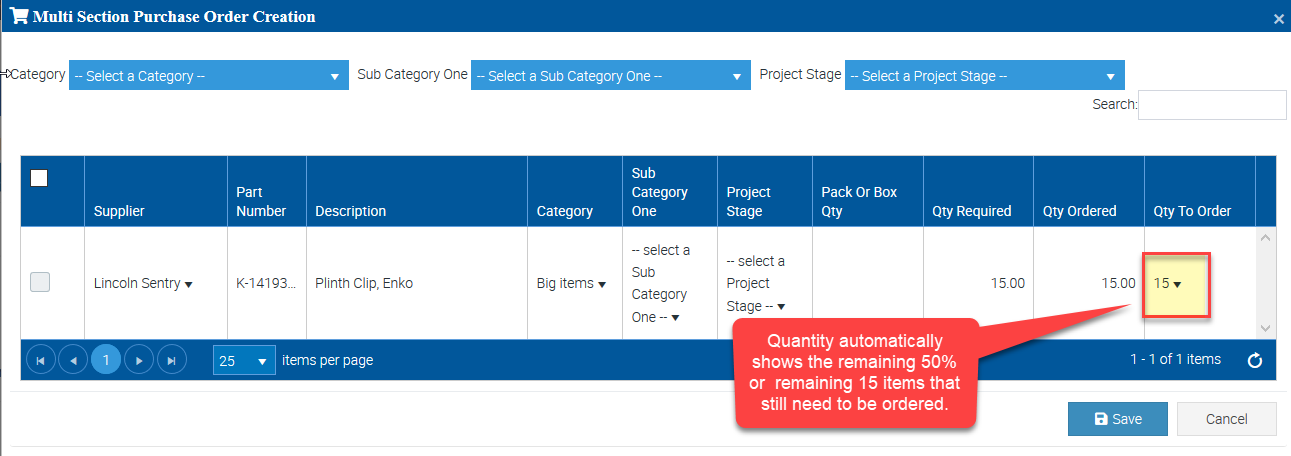Open the Category filter dropdown
This screenshot has width=1291, height=456.
(x=208, y=76)
